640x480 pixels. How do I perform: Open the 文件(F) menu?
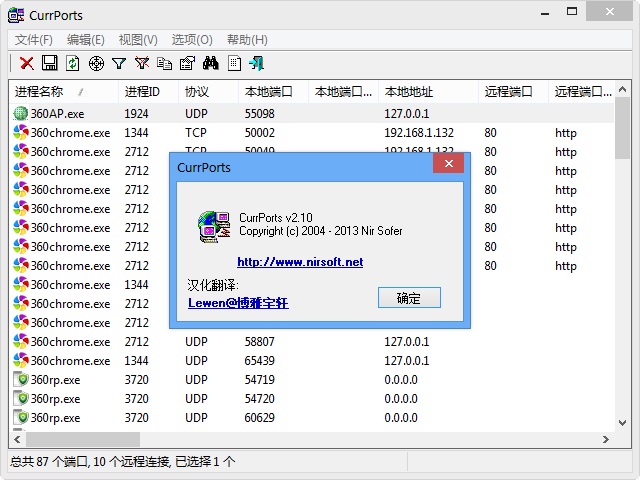(x=33, y=40)
